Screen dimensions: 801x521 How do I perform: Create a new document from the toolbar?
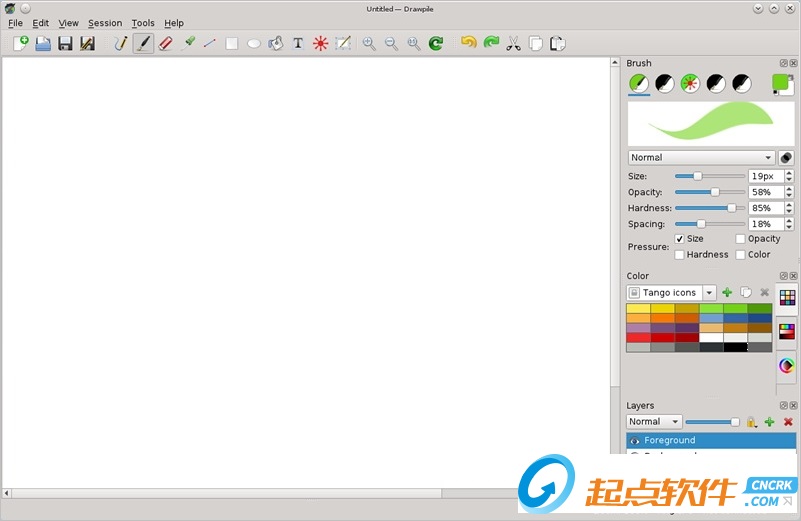[x=20, y=43]
